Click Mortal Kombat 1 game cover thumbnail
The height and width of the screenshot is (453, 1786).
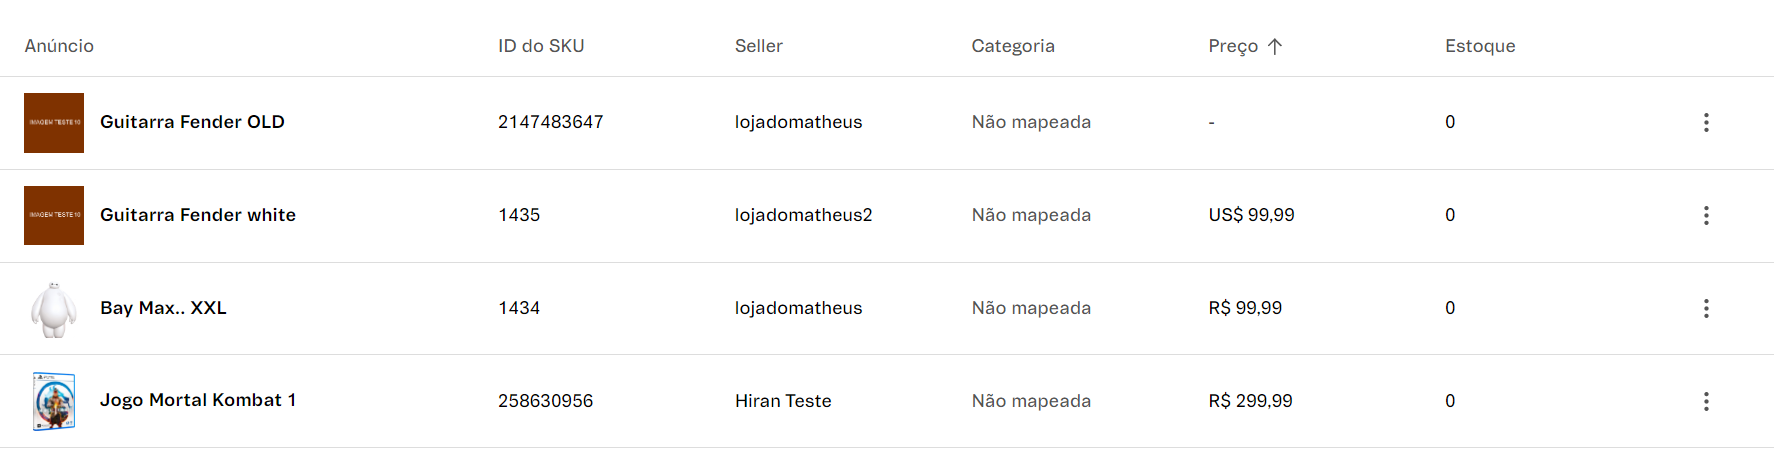[54, 401]
